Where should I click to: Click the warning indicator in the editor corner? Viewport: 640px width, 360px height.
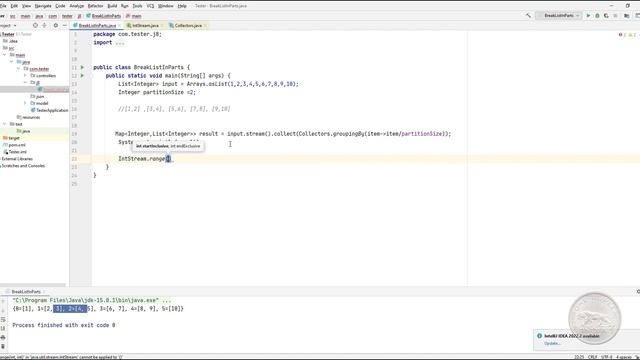pos(632,35)
